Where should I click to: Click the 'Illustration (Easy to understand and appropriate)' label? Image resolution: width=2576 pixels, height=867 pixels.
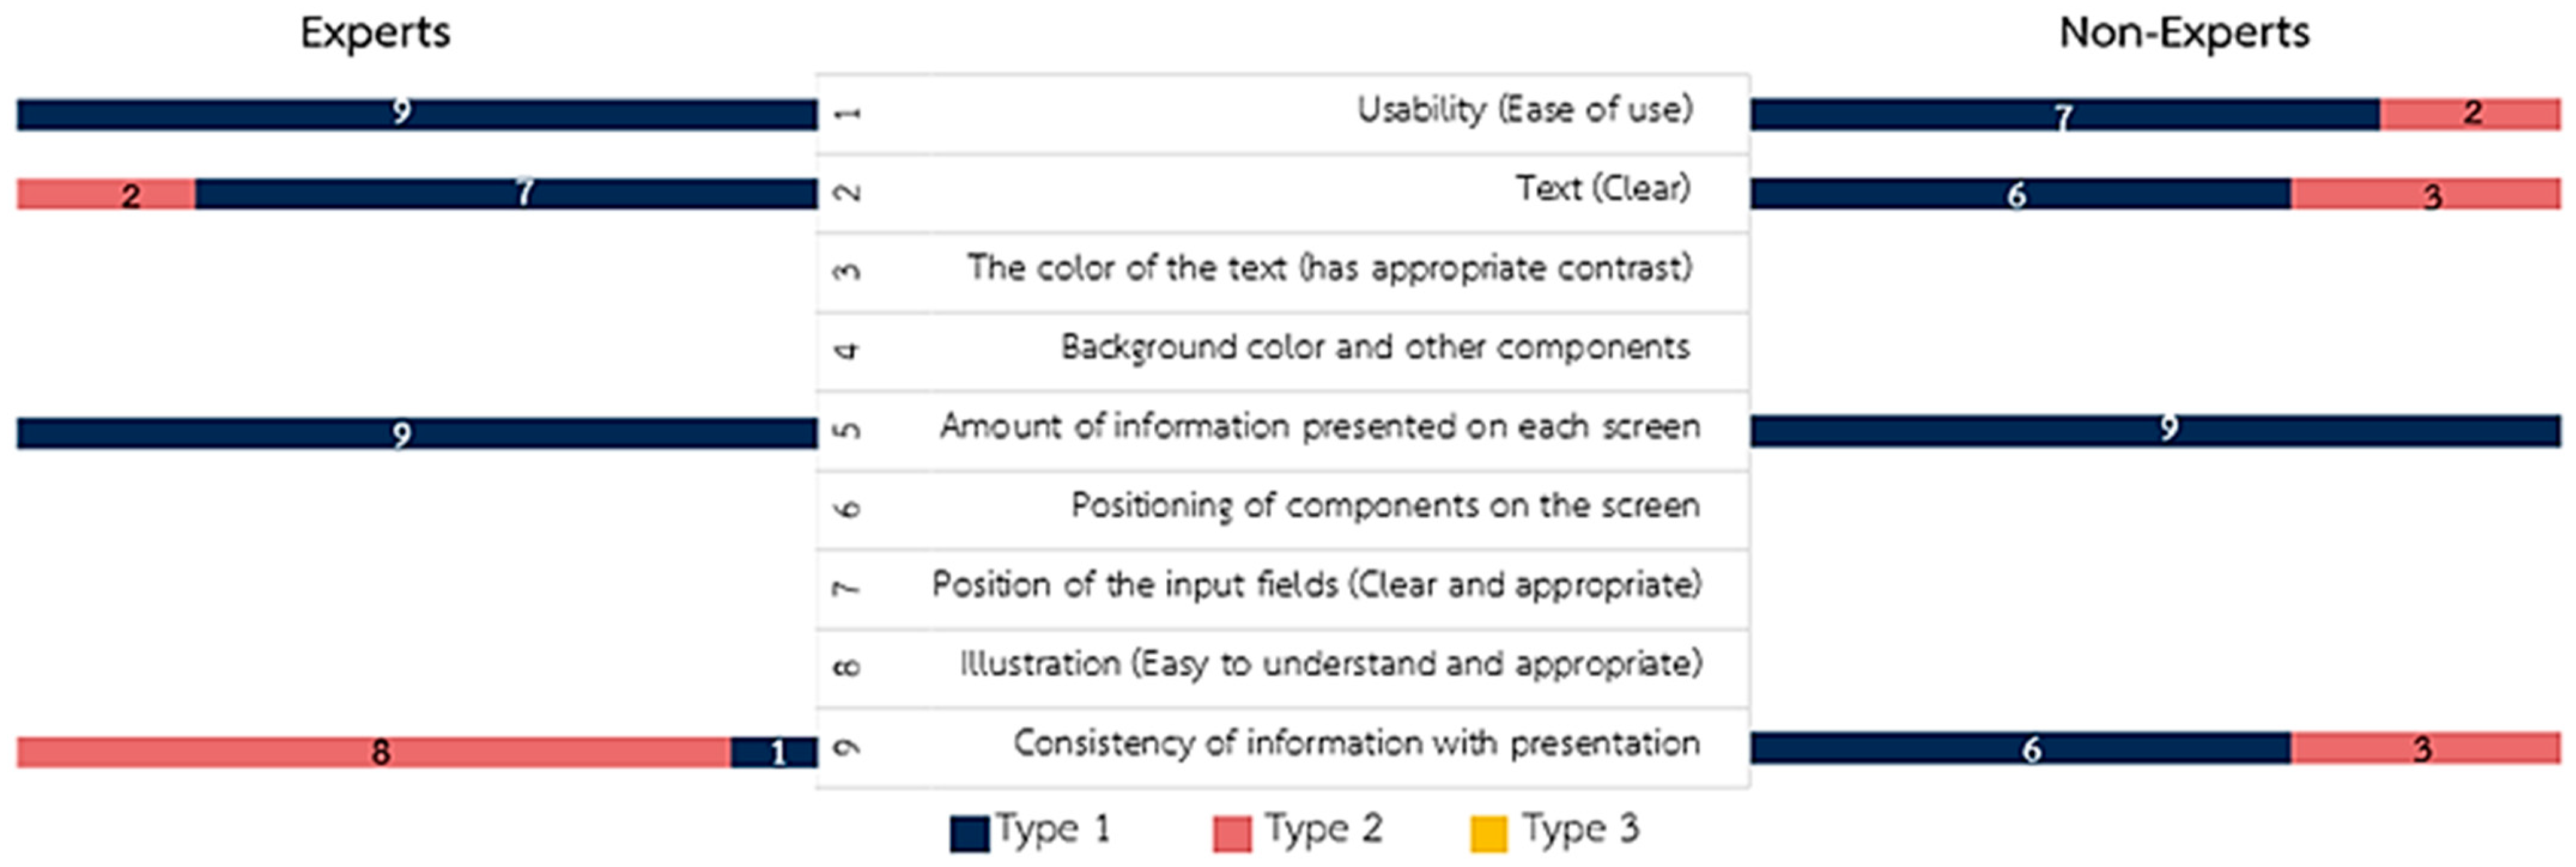(x=1330, y=664)
